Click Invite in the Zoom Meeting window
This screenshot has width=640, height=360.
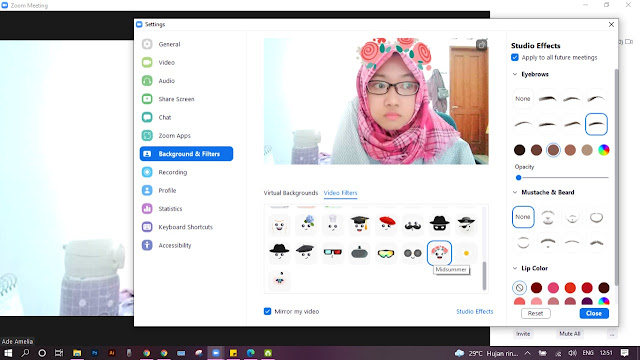coord(523,334)
